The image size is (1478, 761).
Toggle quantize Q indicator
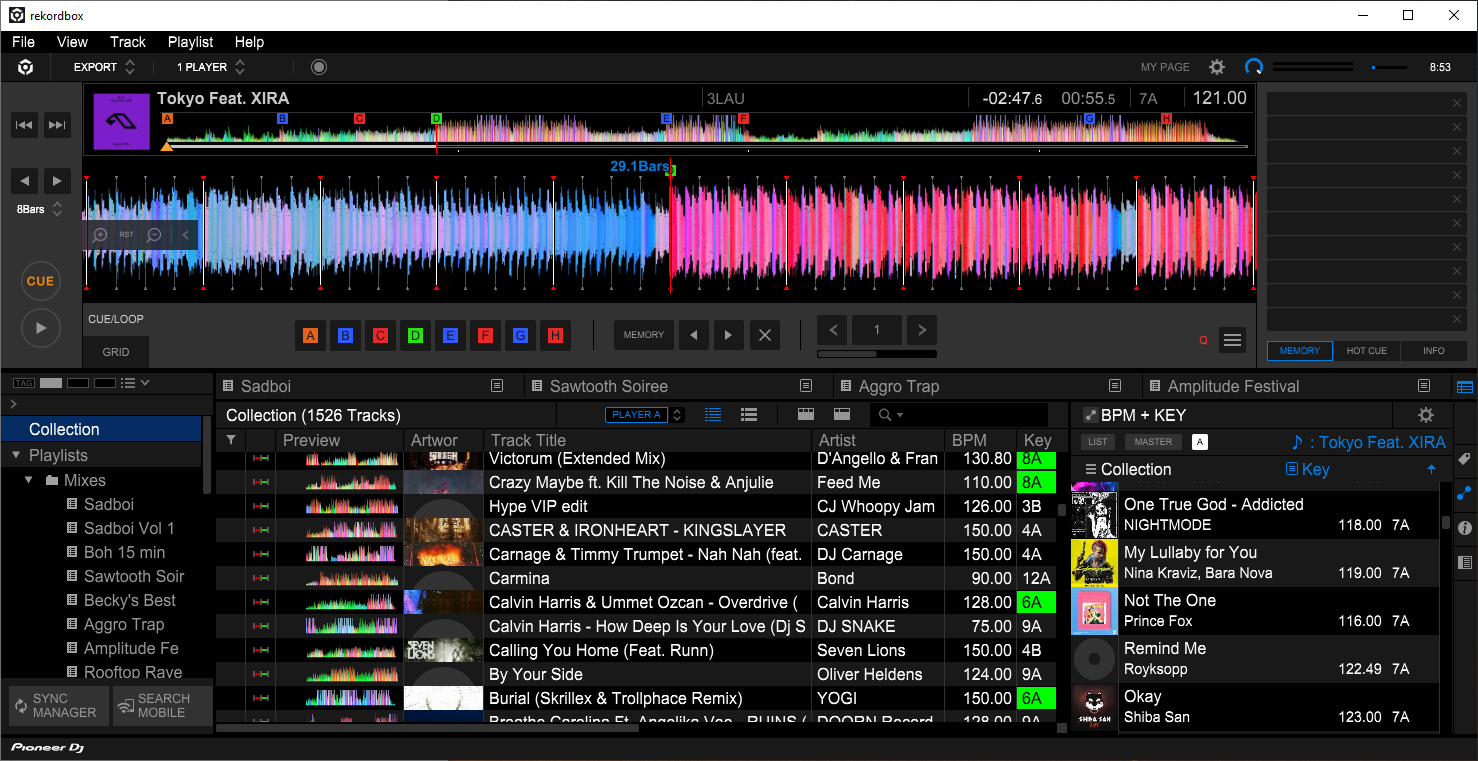[1204, 341]
